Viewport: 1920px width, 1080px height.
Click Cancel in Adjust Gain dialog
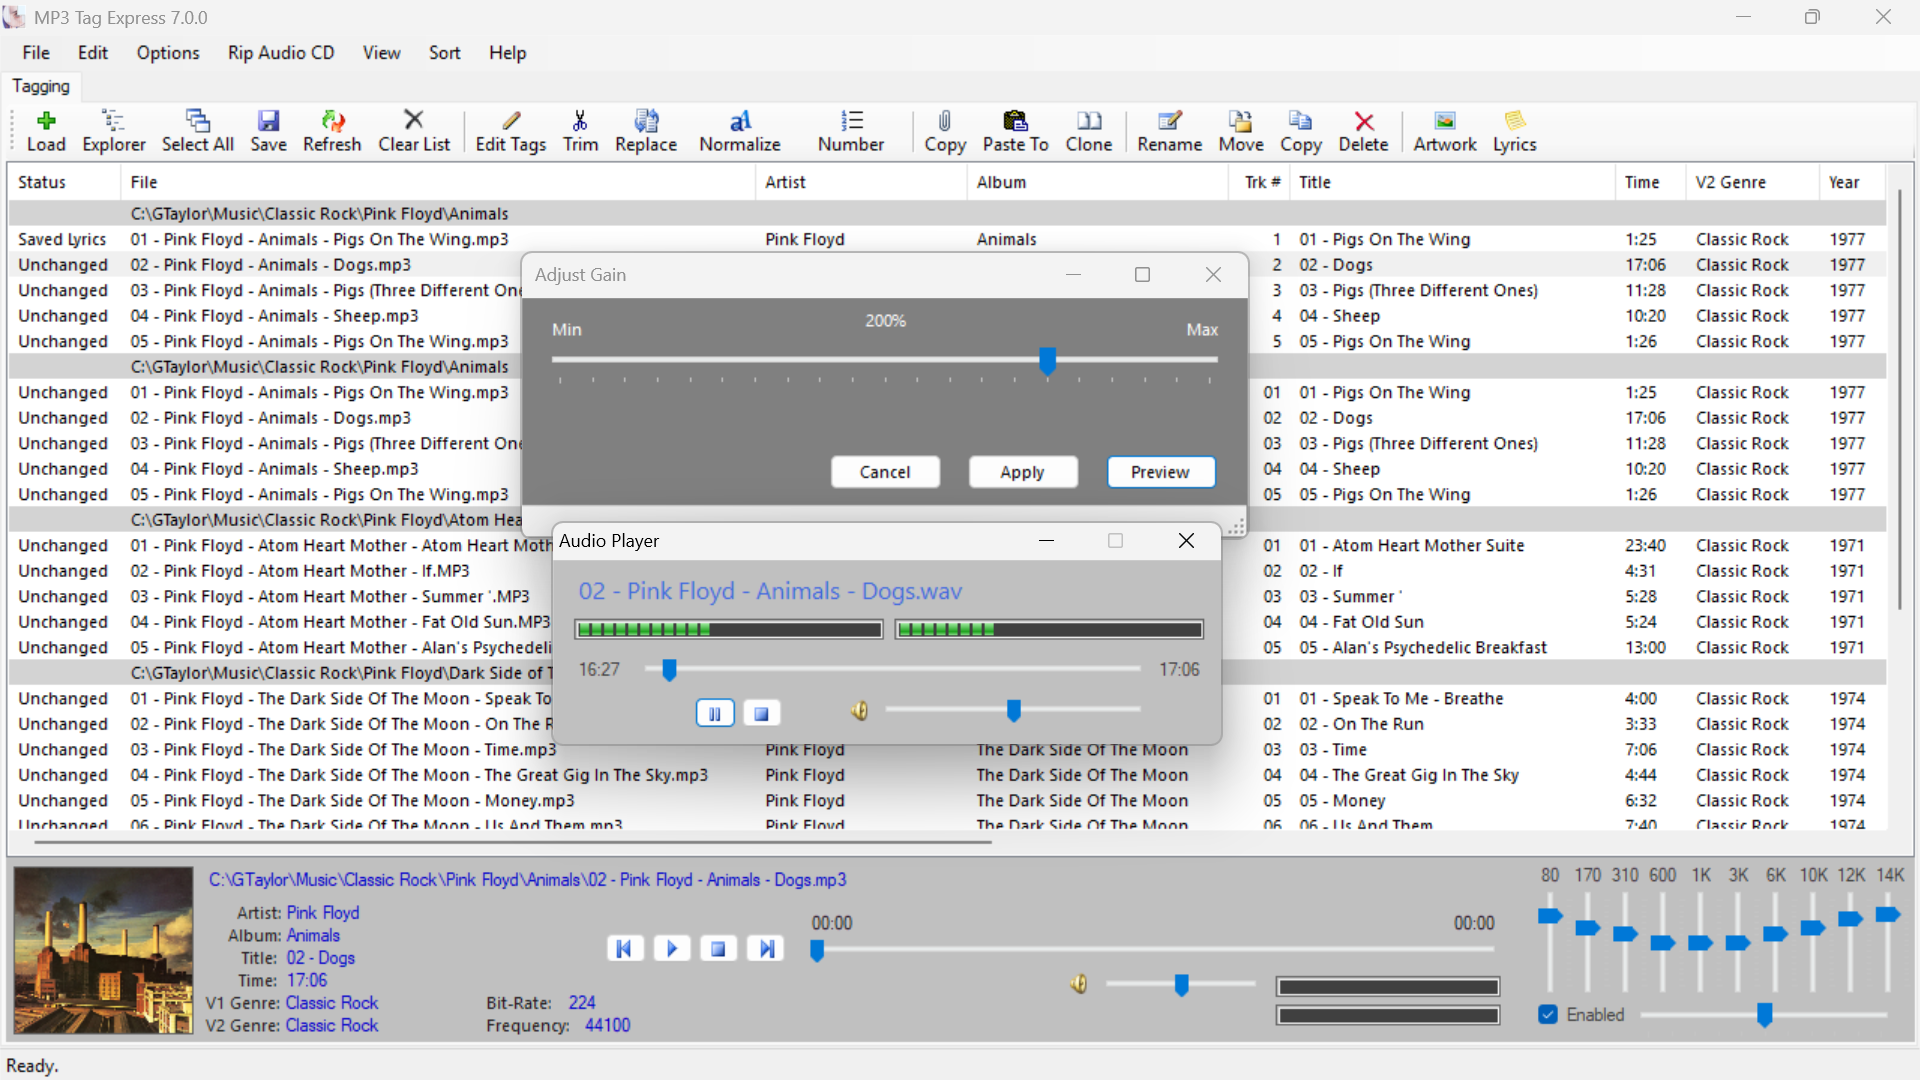click(885, 472)
